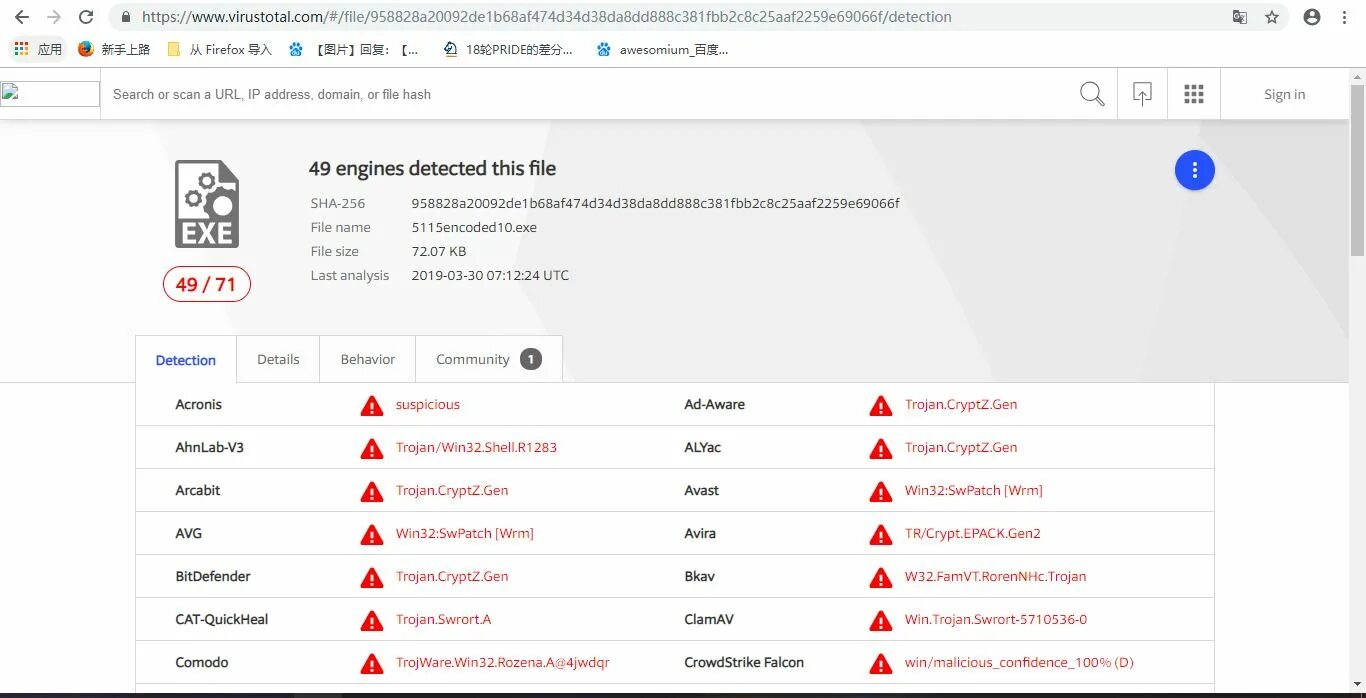Click the warning icon in Avira row
Viewport: 1366px width, 698px height.
coord(881,534)
